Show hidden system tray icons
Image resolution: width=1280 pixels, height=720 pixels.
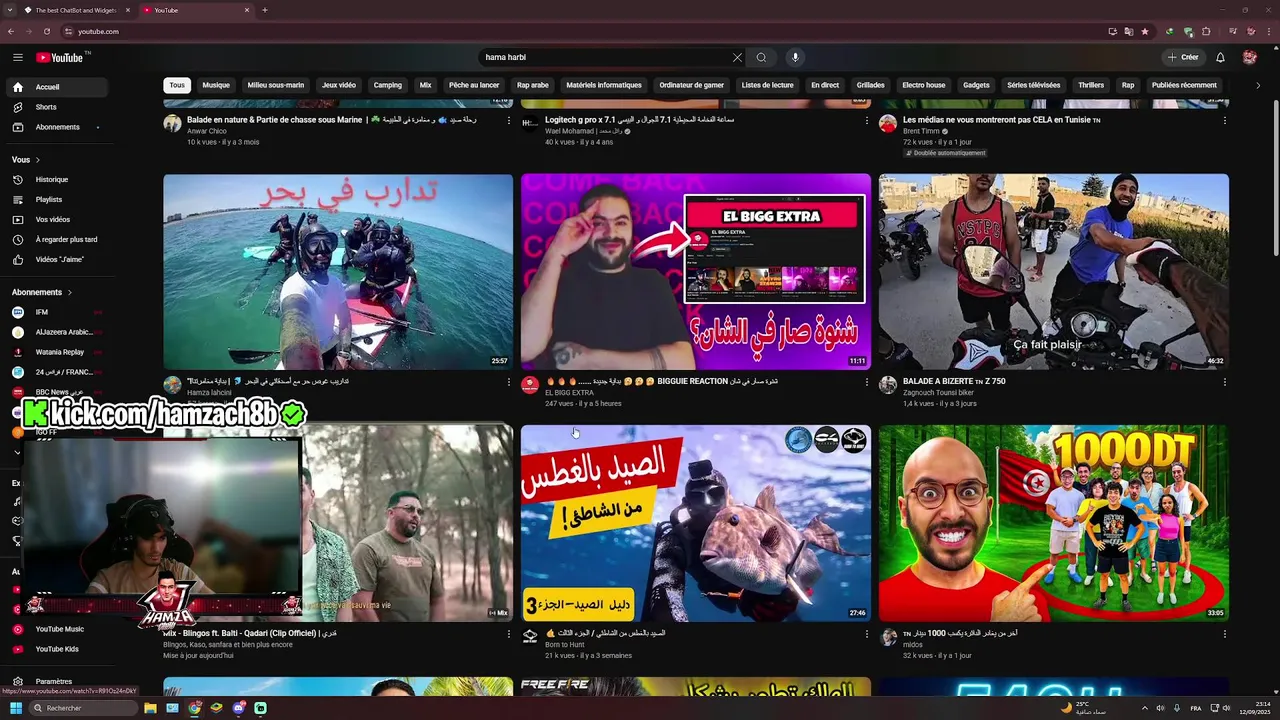coord(1145,708)
